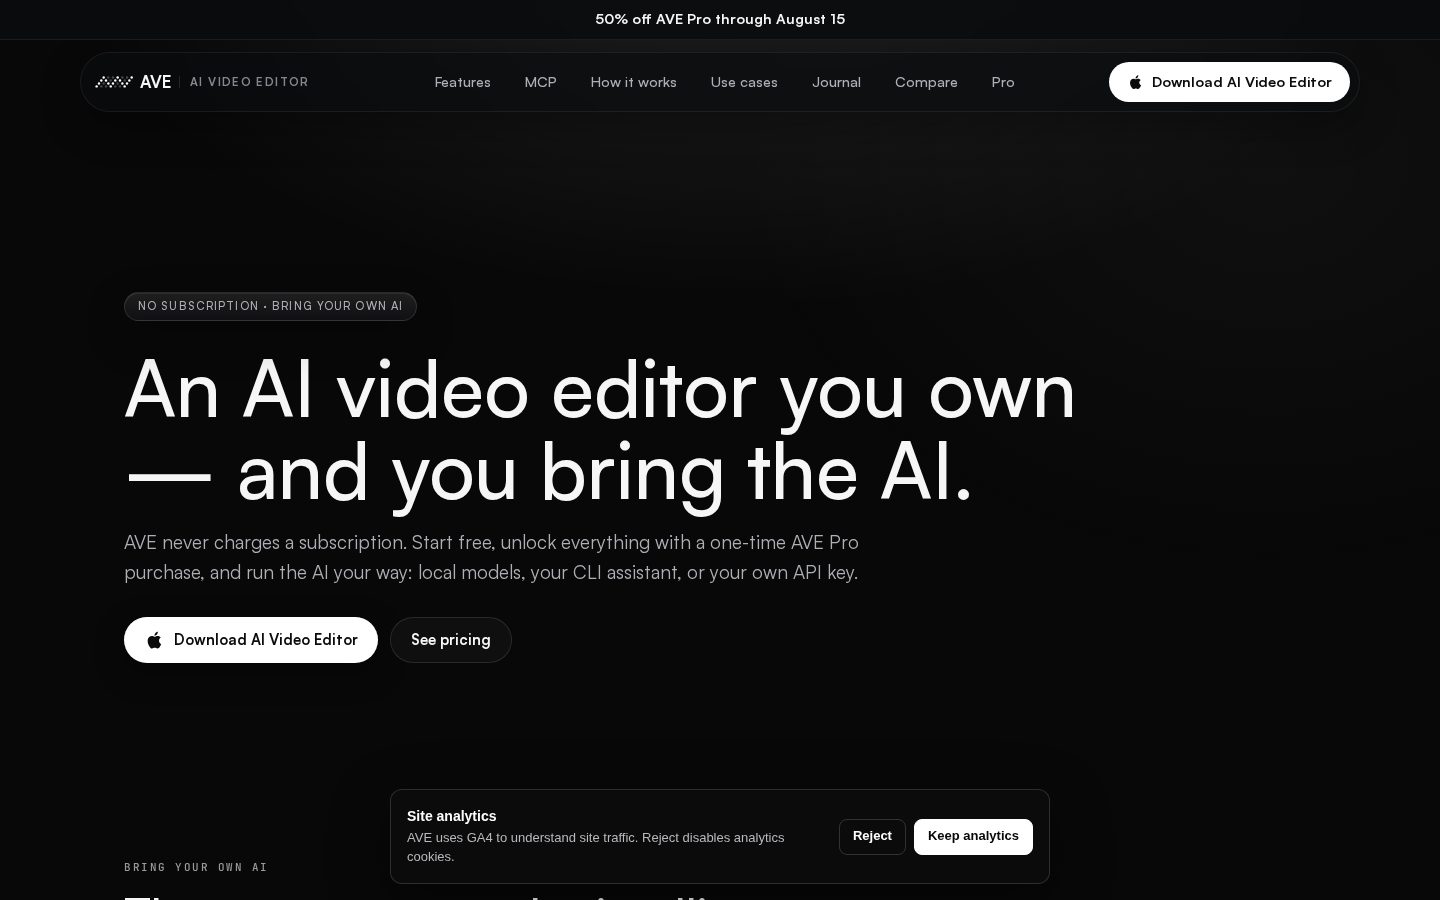1440x900 pixels.
Task: Open the See pricing button
Action: [451, 640]
